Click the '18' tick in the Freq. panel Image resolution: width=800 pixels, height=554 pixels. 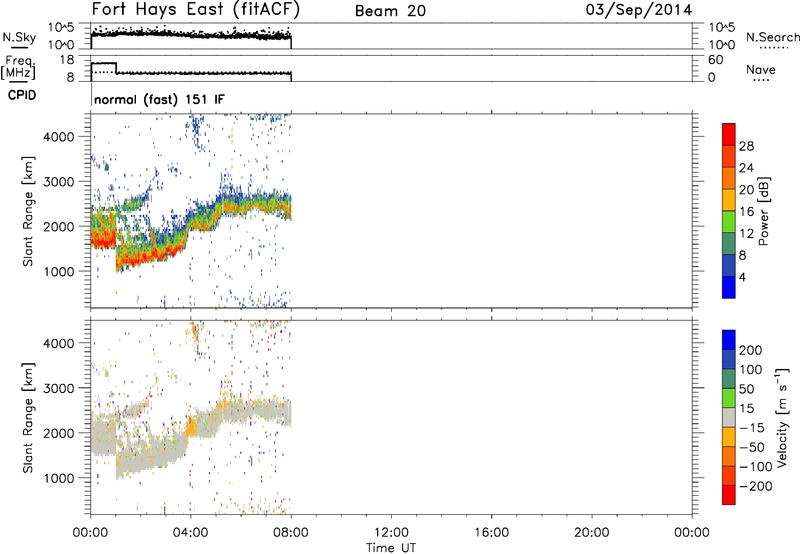(x=67, y=60)
